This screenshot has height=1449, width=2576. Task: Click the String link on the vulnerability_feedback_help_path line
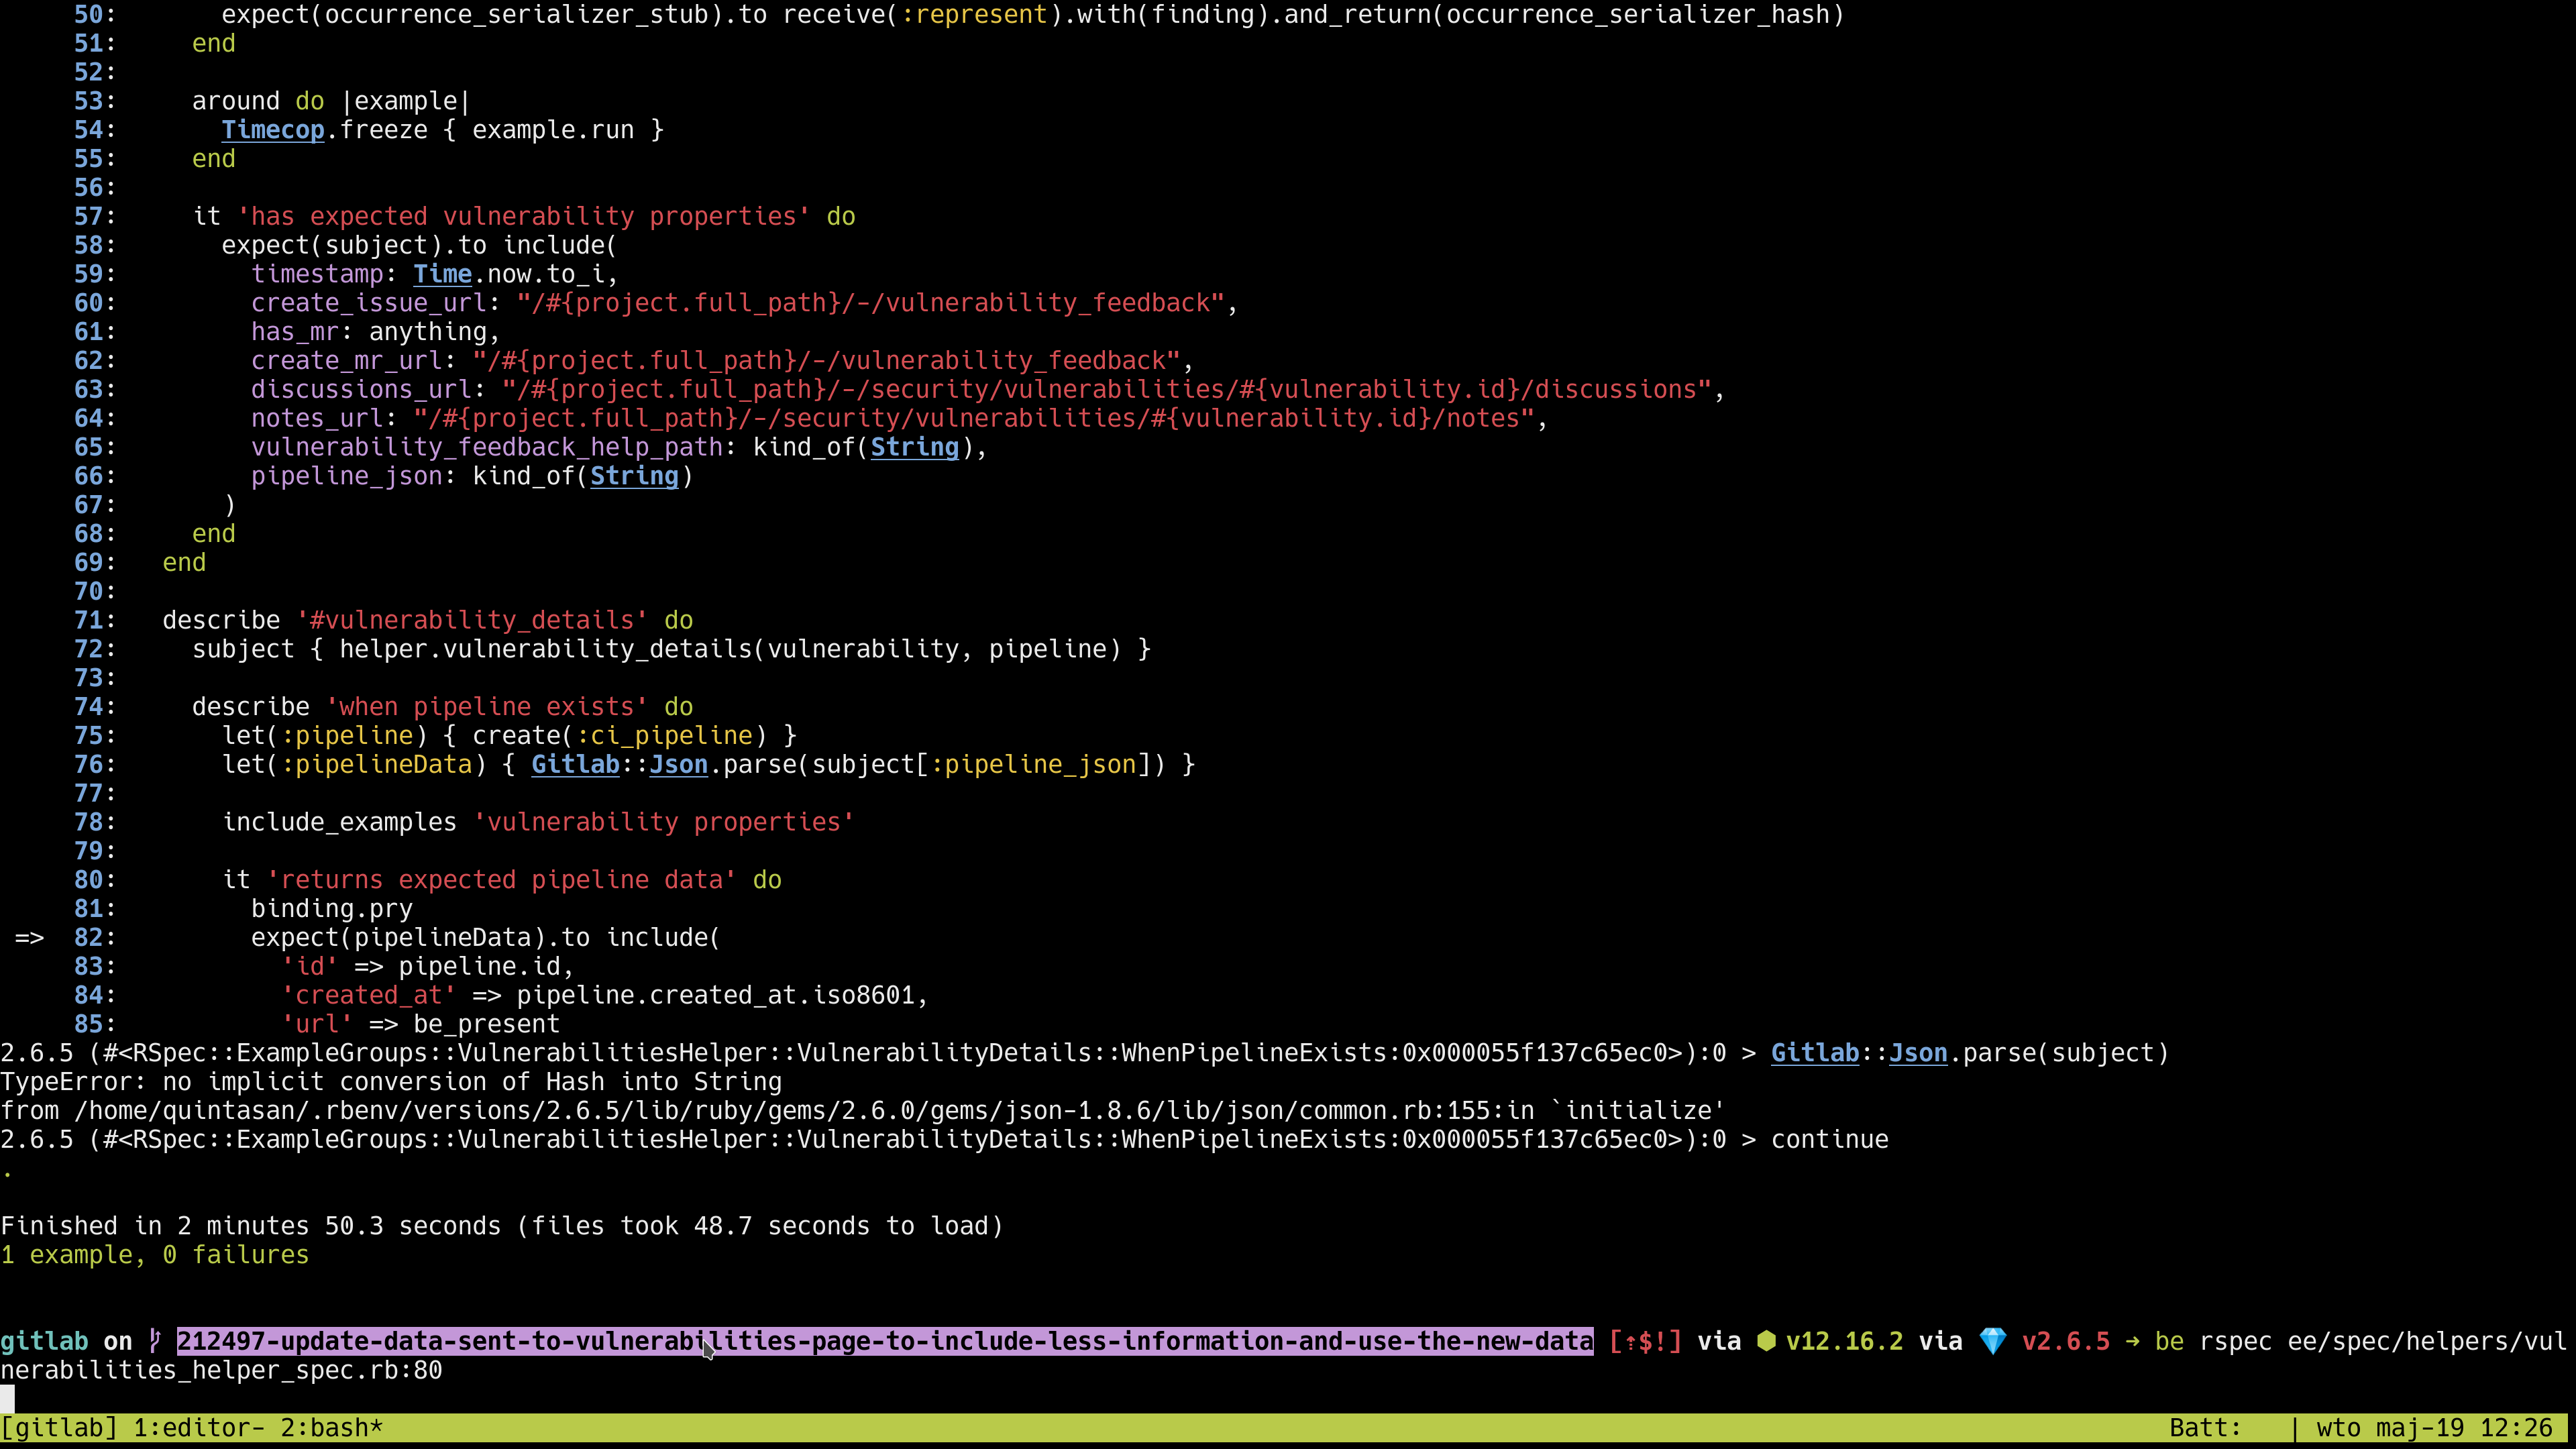point(914,447)
